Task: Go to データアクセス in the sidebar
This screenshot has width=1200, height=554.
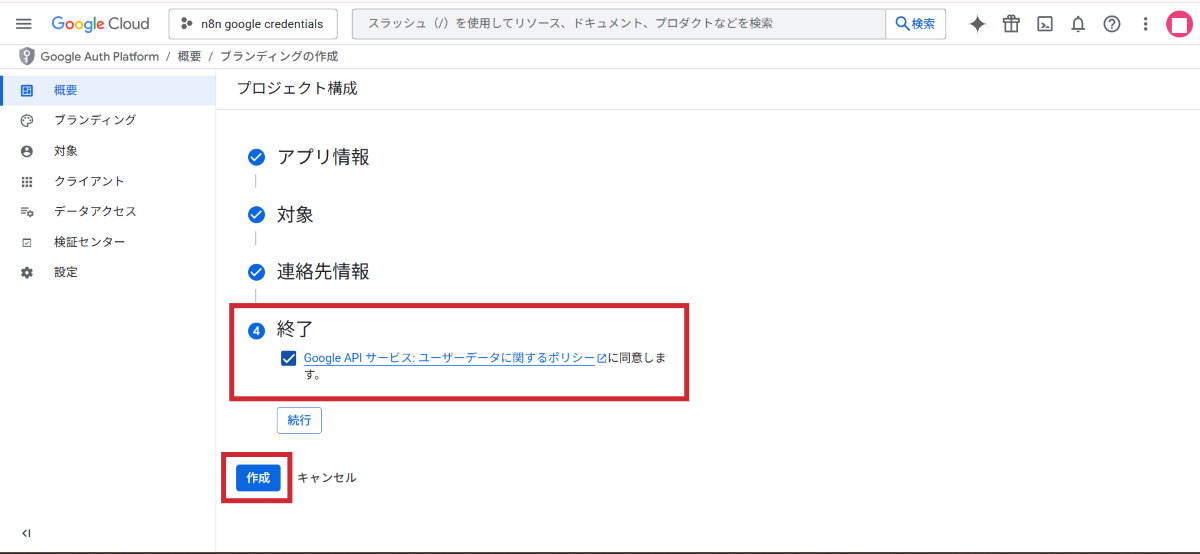Action: click(95, 212)
